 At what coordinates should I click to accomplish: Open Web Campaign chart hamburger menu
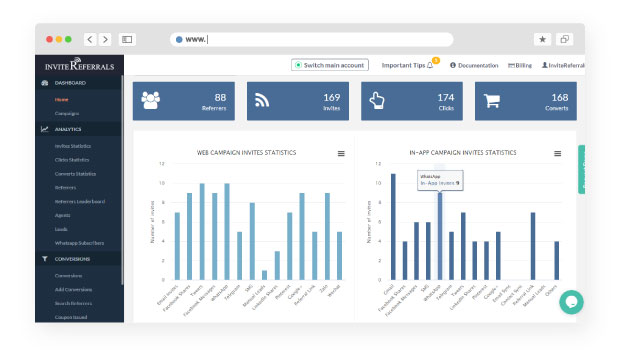(341, 153)
